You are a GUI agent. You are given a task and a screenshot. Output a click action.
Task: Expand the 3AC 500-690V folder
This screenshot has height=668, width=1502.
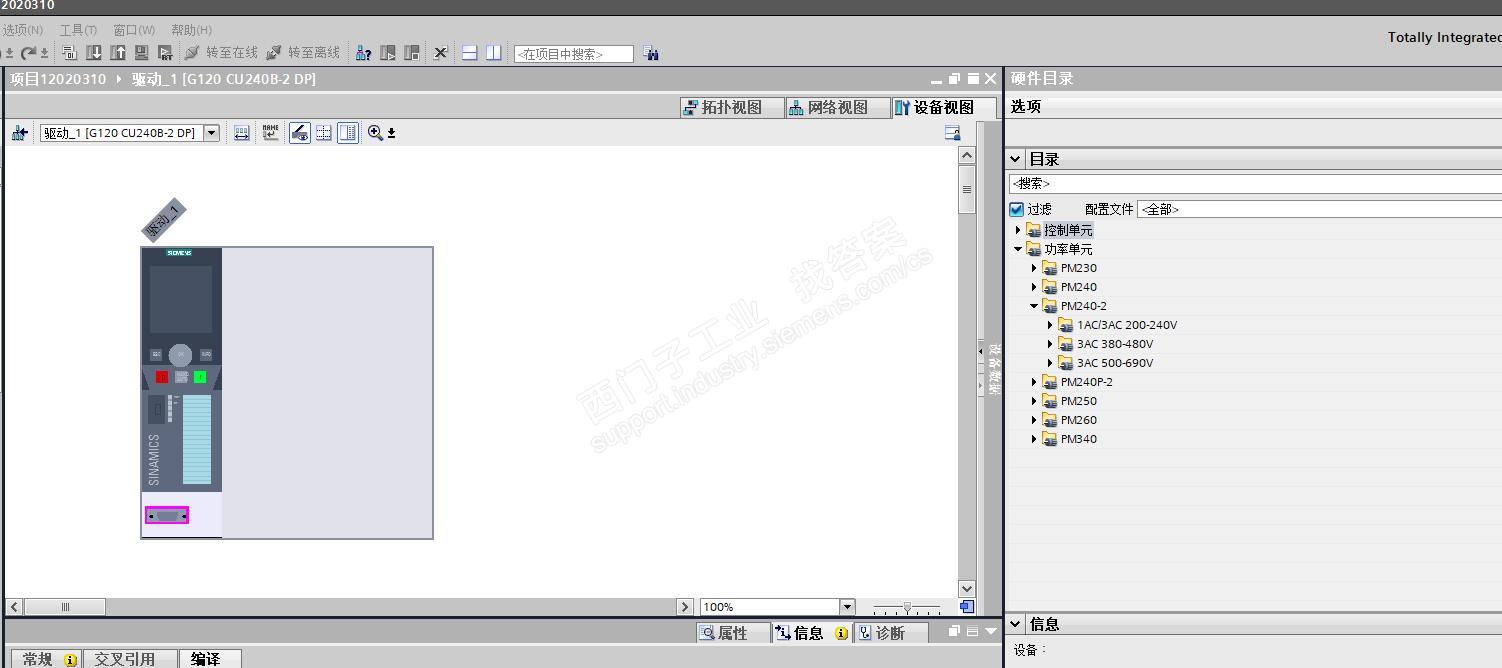point(1051,363)
